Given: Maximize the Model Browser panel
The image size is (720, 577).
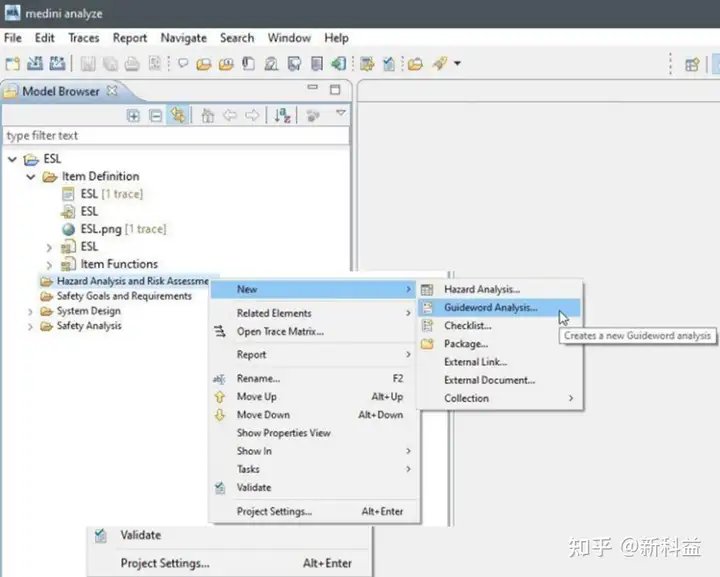Looking at the screenshot, I should [335, 90].
